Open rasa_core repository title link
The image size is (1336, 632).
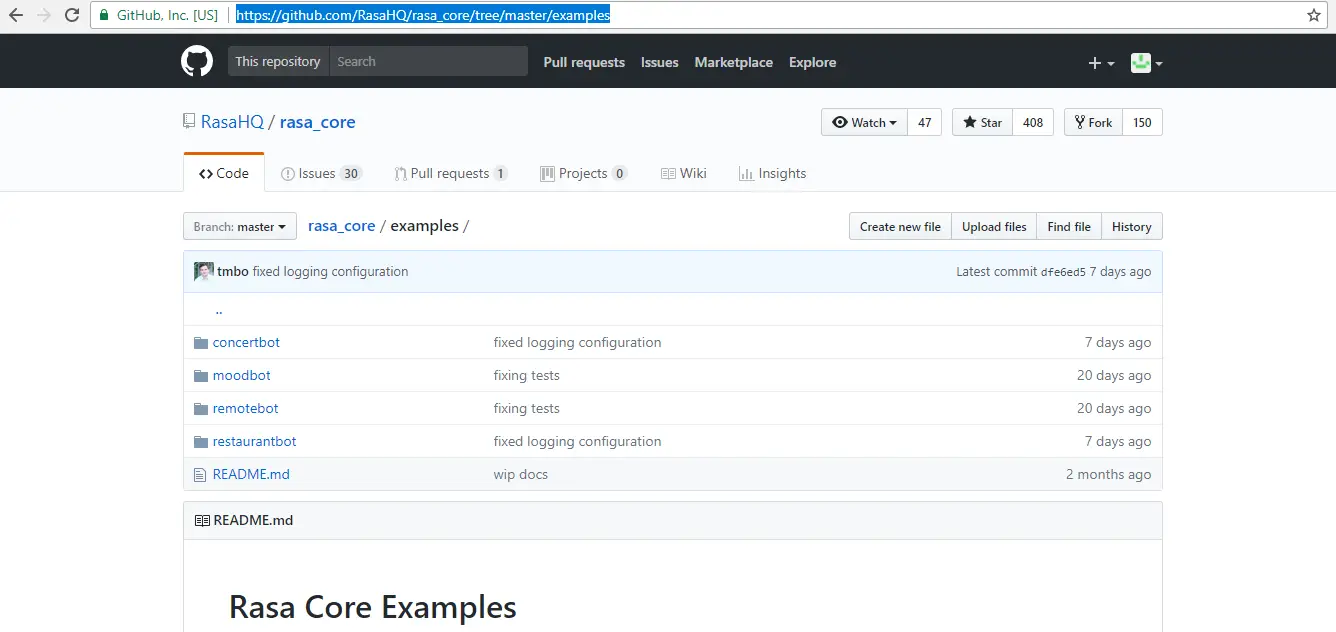(x=318, y=122)
